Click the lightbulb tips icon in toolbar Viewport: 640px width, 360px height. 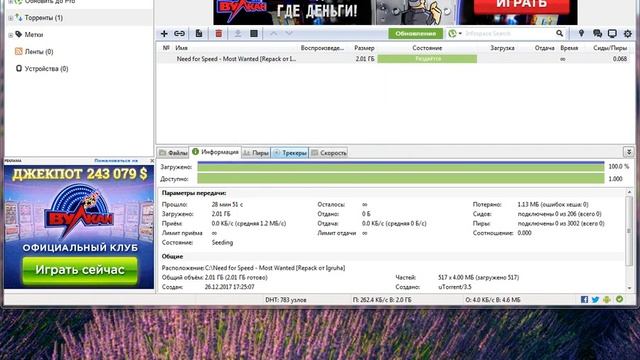point(581,33)
